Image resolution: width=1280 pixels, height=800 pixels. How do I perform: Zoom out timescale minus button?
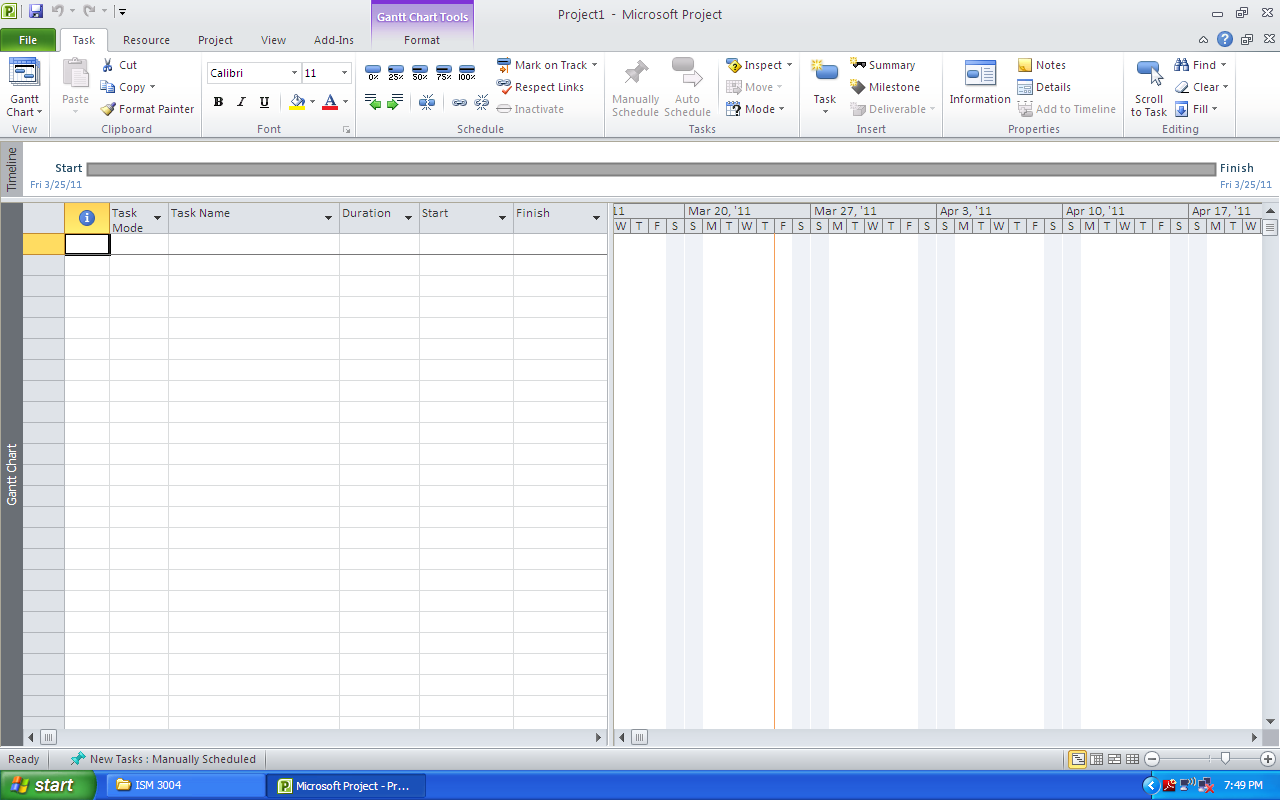(1152, 759)
